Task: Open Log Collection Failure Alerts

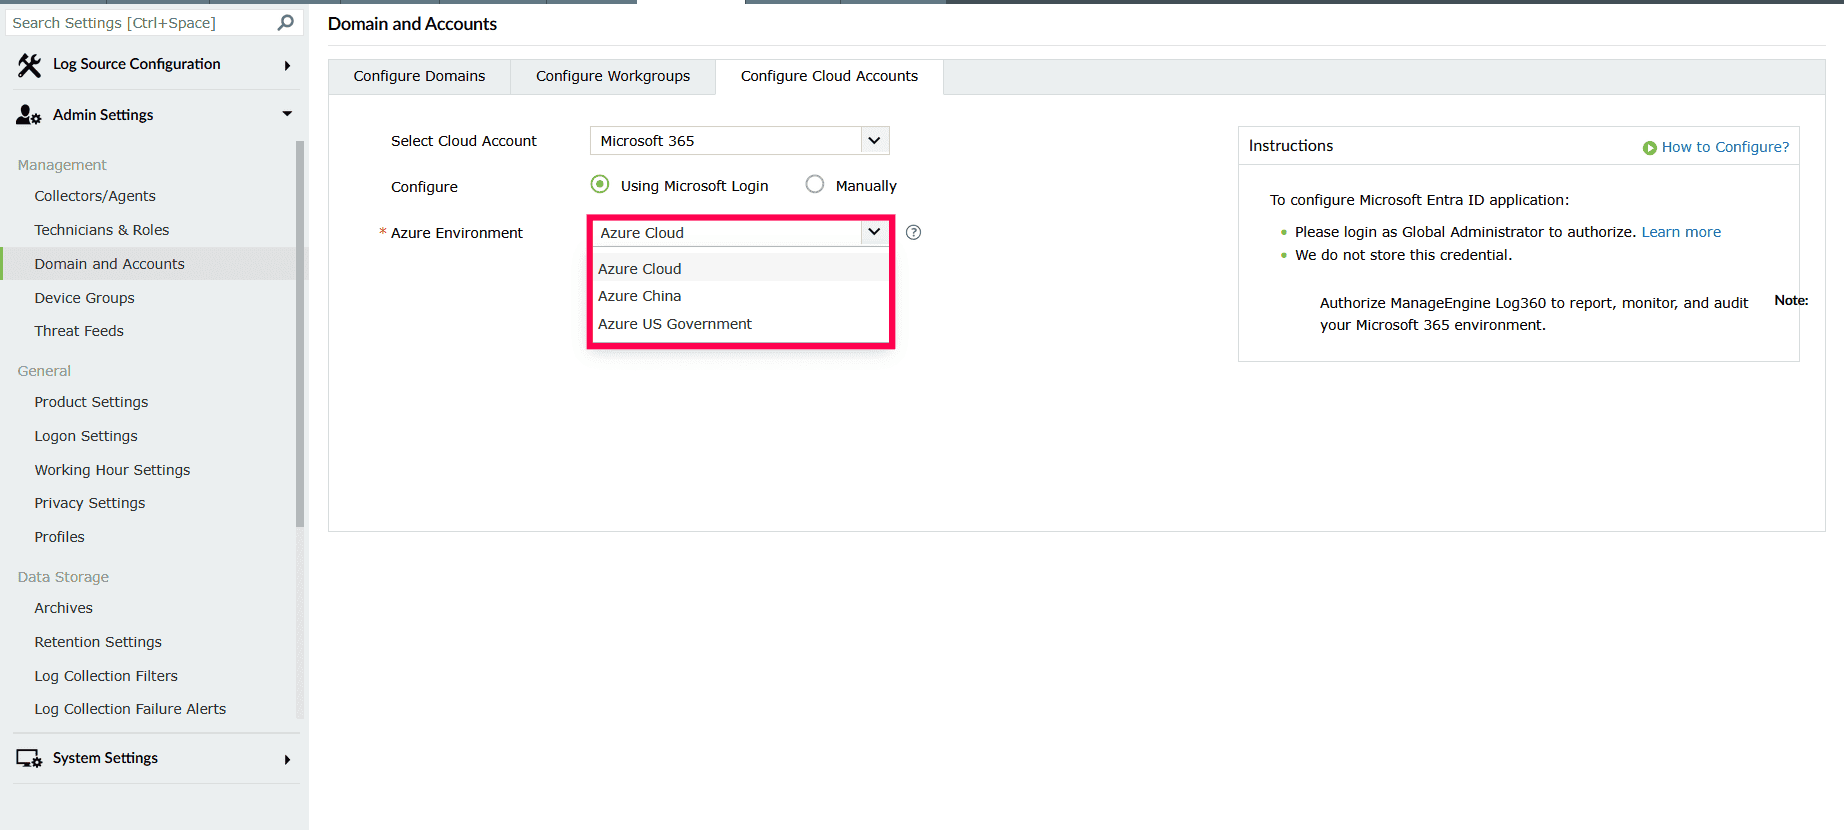Action: pos(130,709)
